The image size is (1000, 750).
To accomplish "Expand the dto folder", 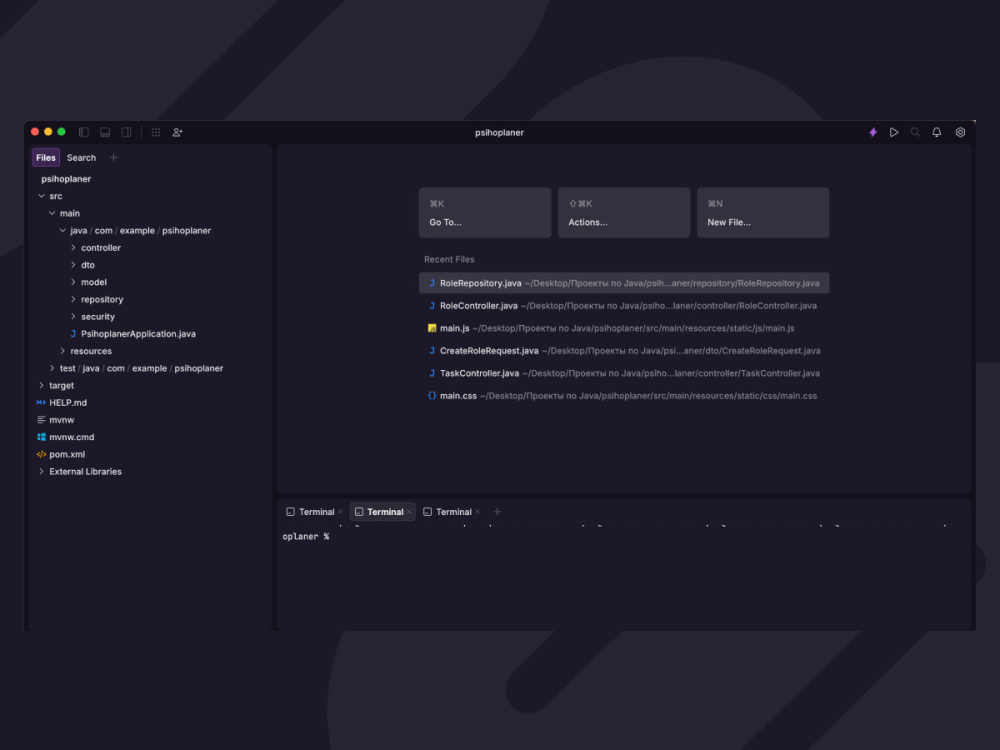I will (x=73, y=265).
